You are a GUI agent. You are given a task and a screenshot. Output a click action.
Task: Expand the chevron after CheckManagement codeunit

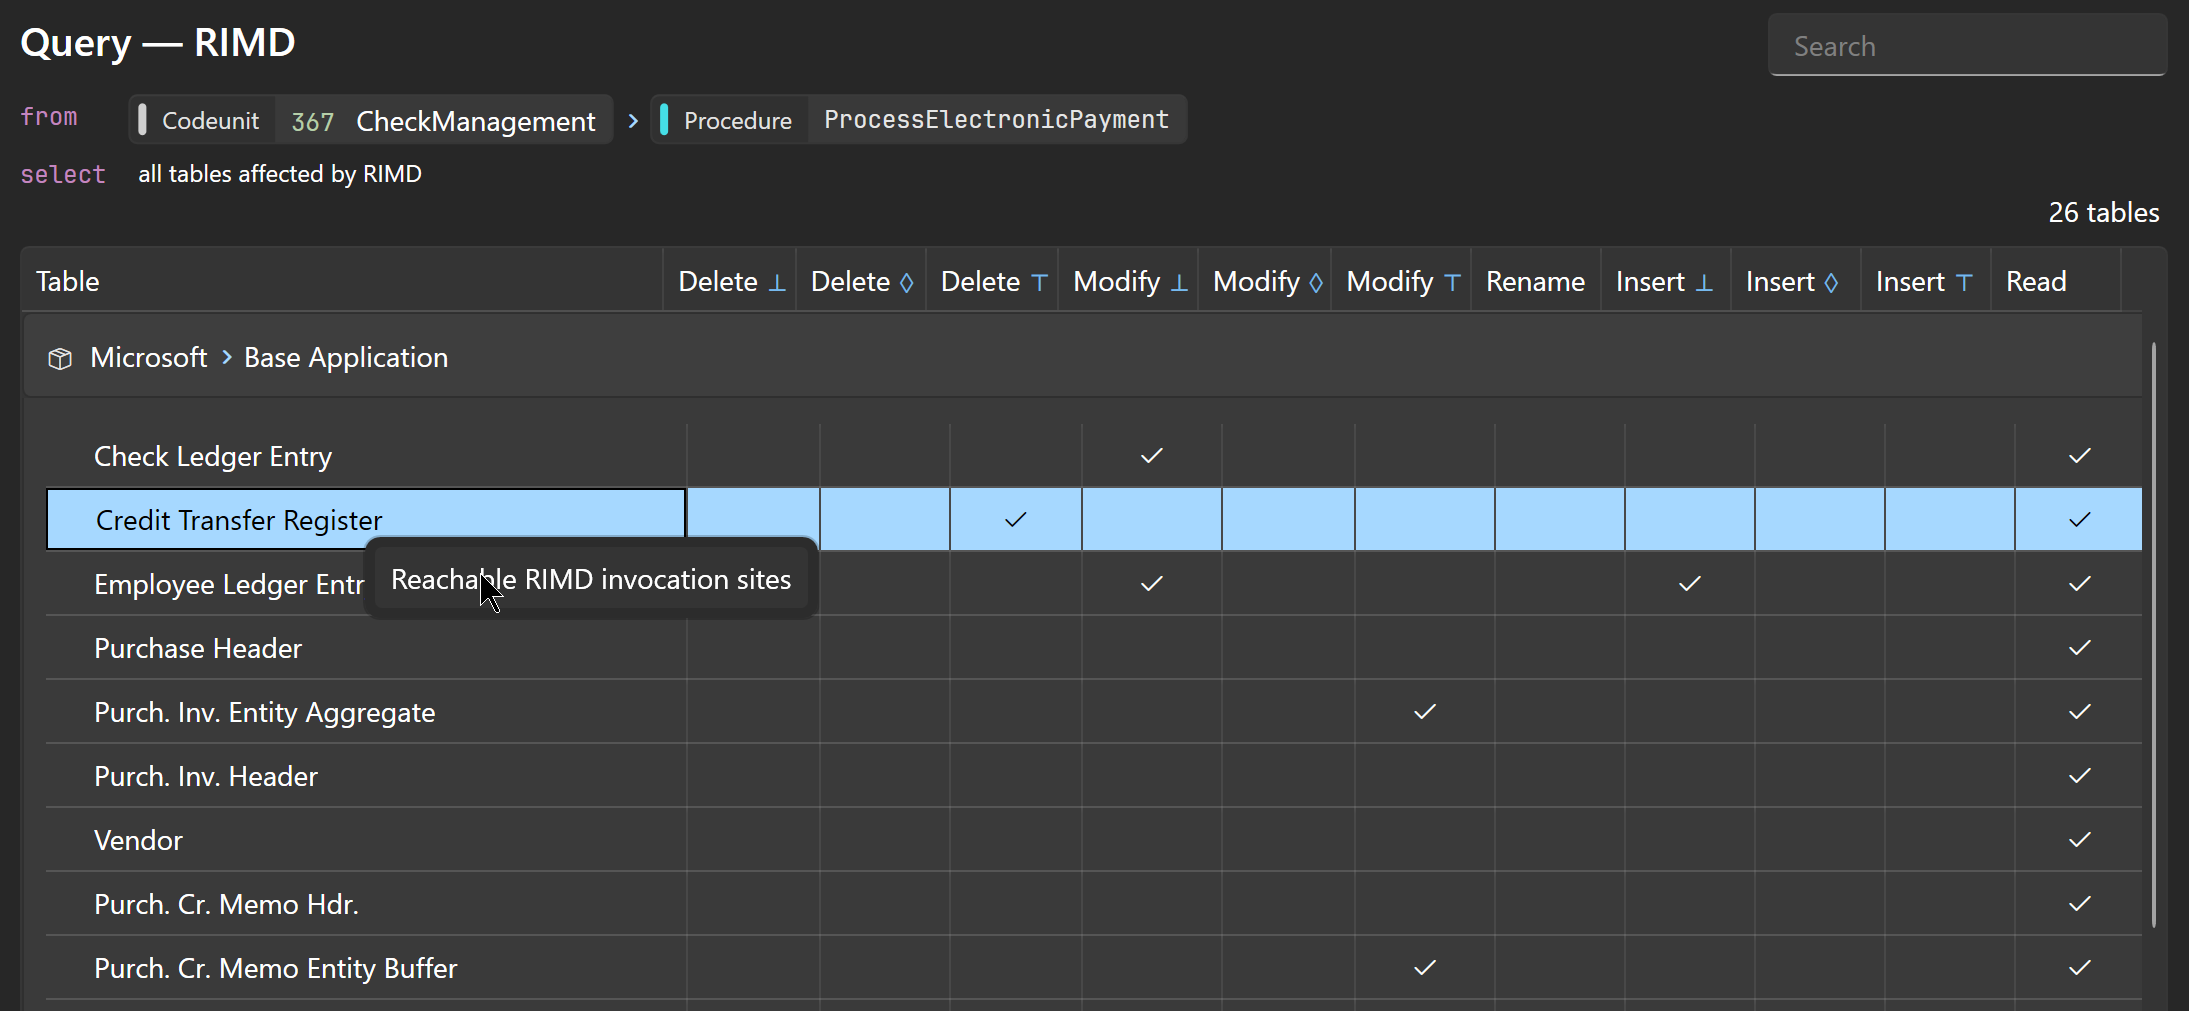[633, 121]
